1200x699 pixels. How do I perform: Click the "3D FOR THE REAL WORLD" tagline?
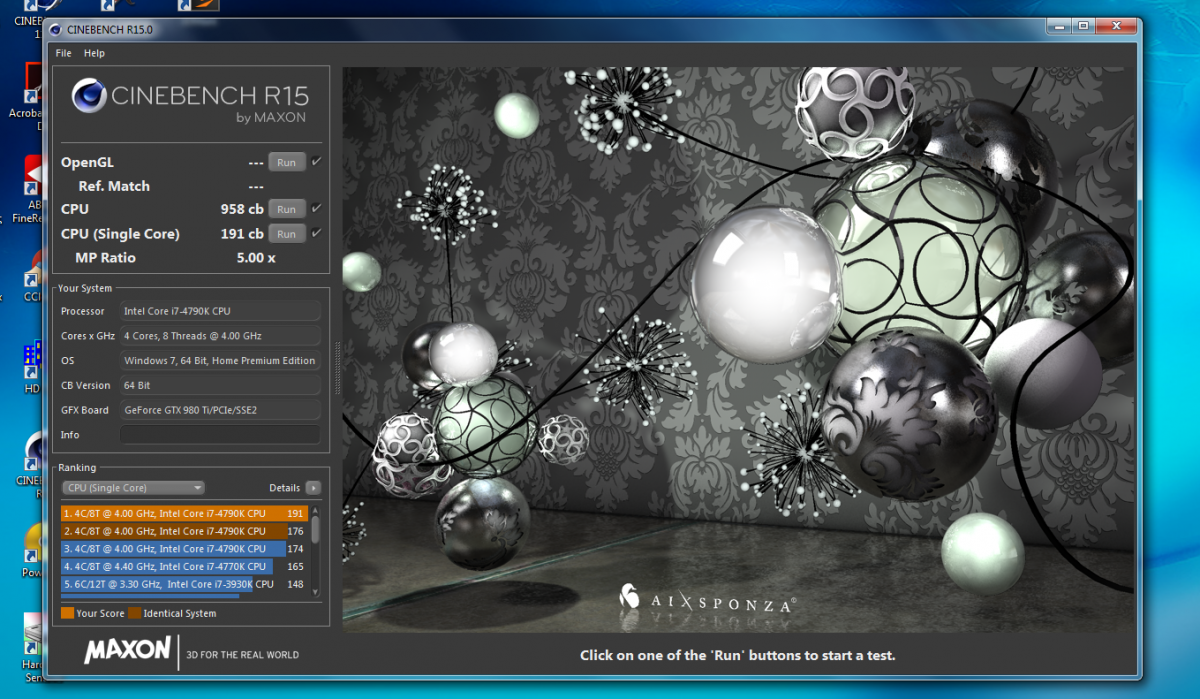[243, 655]
